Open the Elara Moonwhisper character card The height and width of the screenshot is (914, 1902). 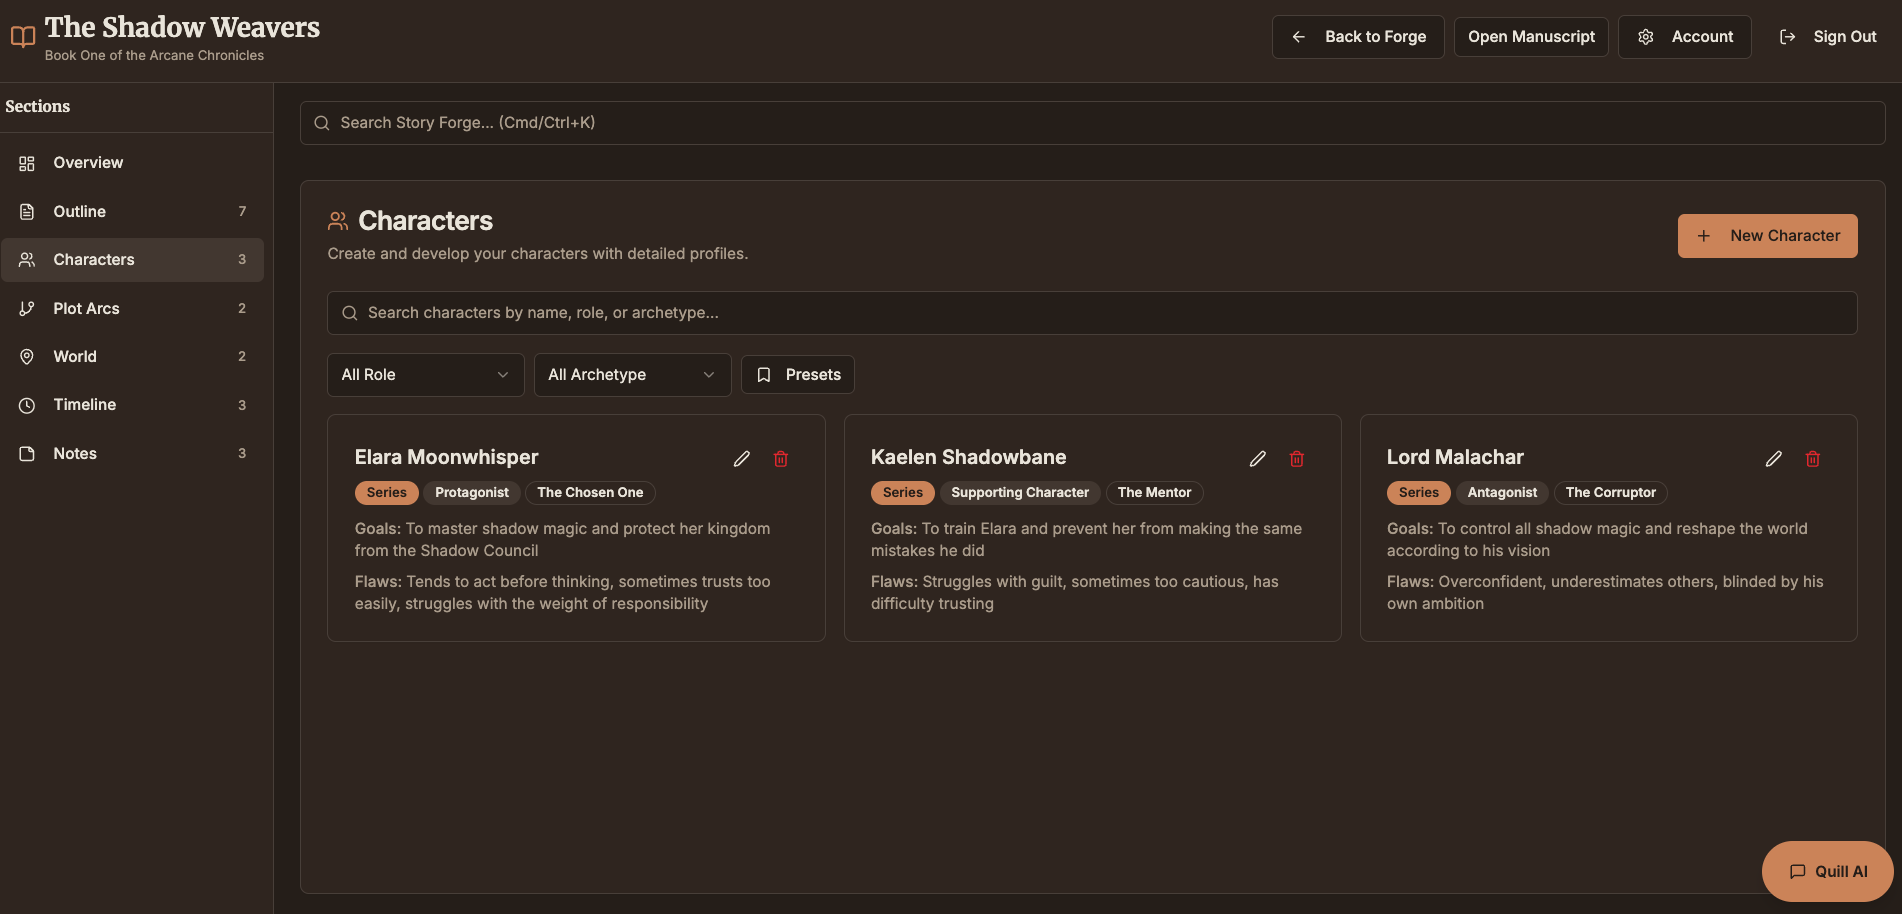[x=576, y=528]
